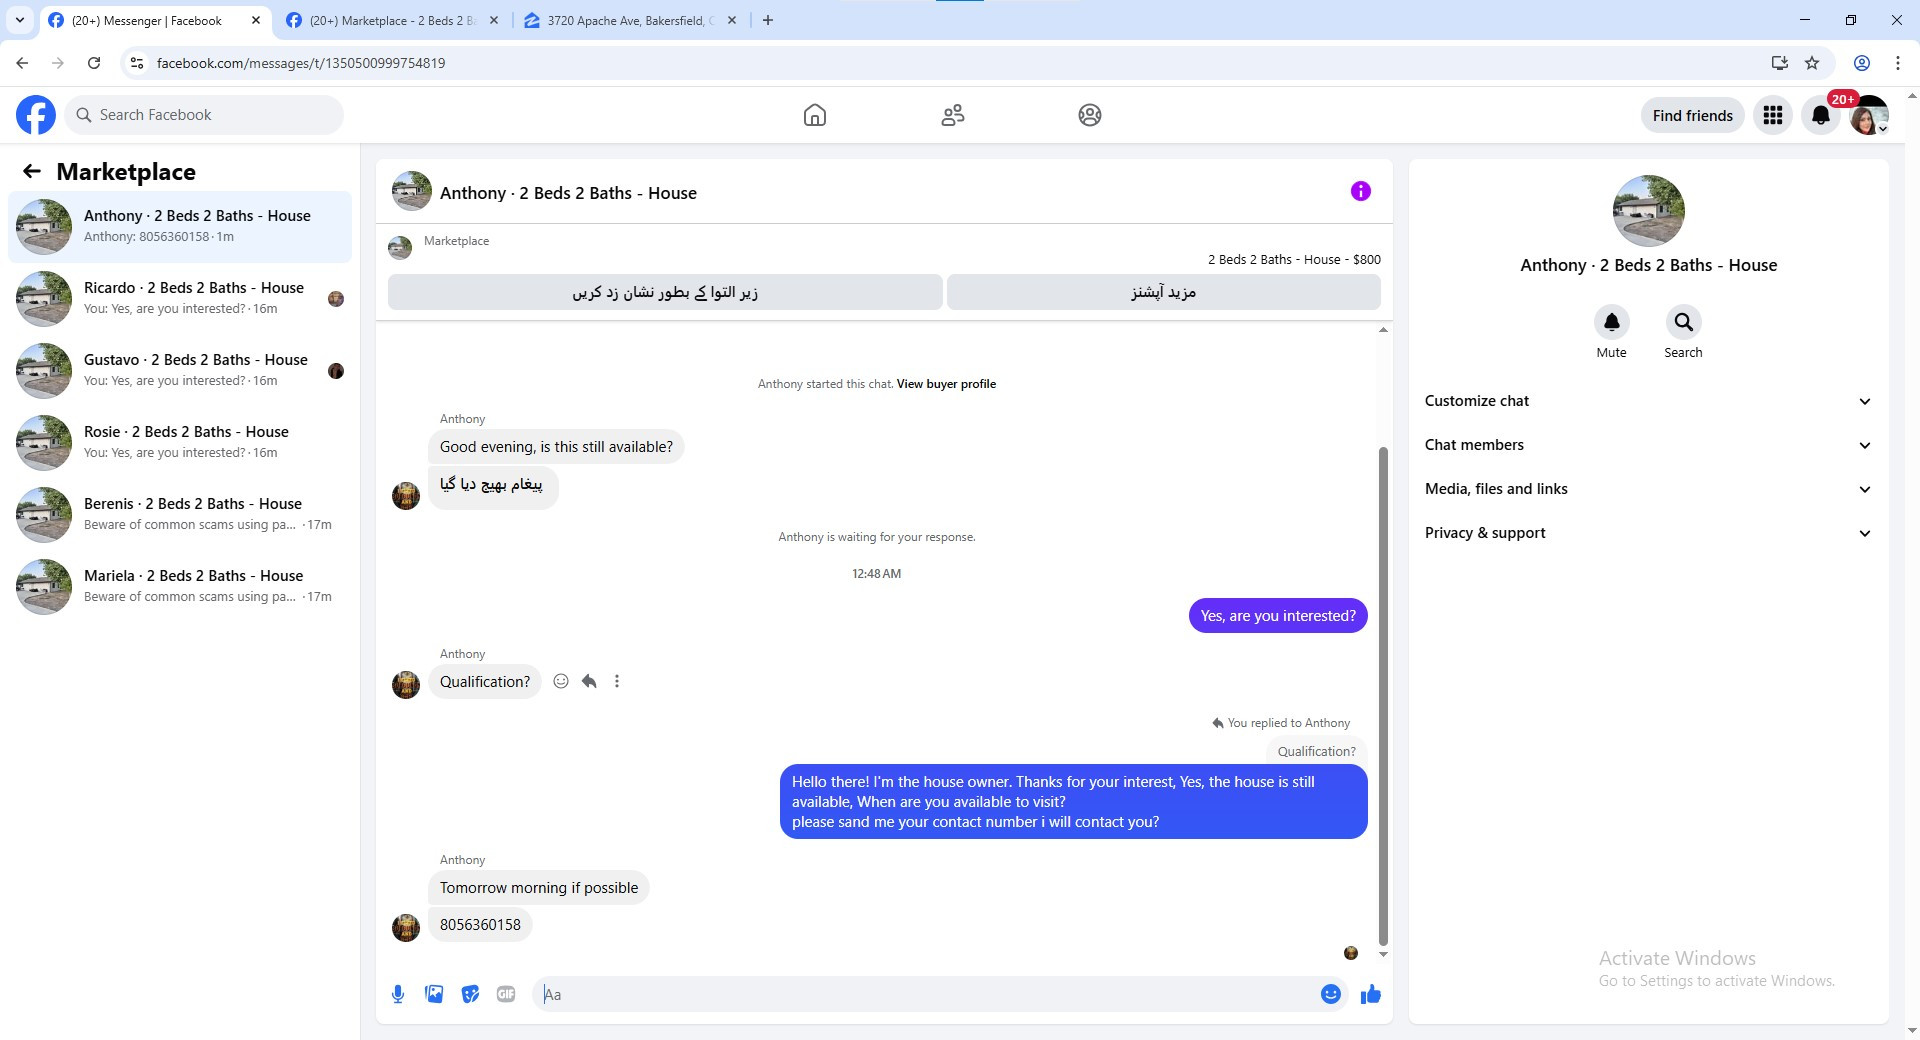Open emoji picker in message box
The width and height of the screenshot is (1920, 1040).
(1331, 994)
